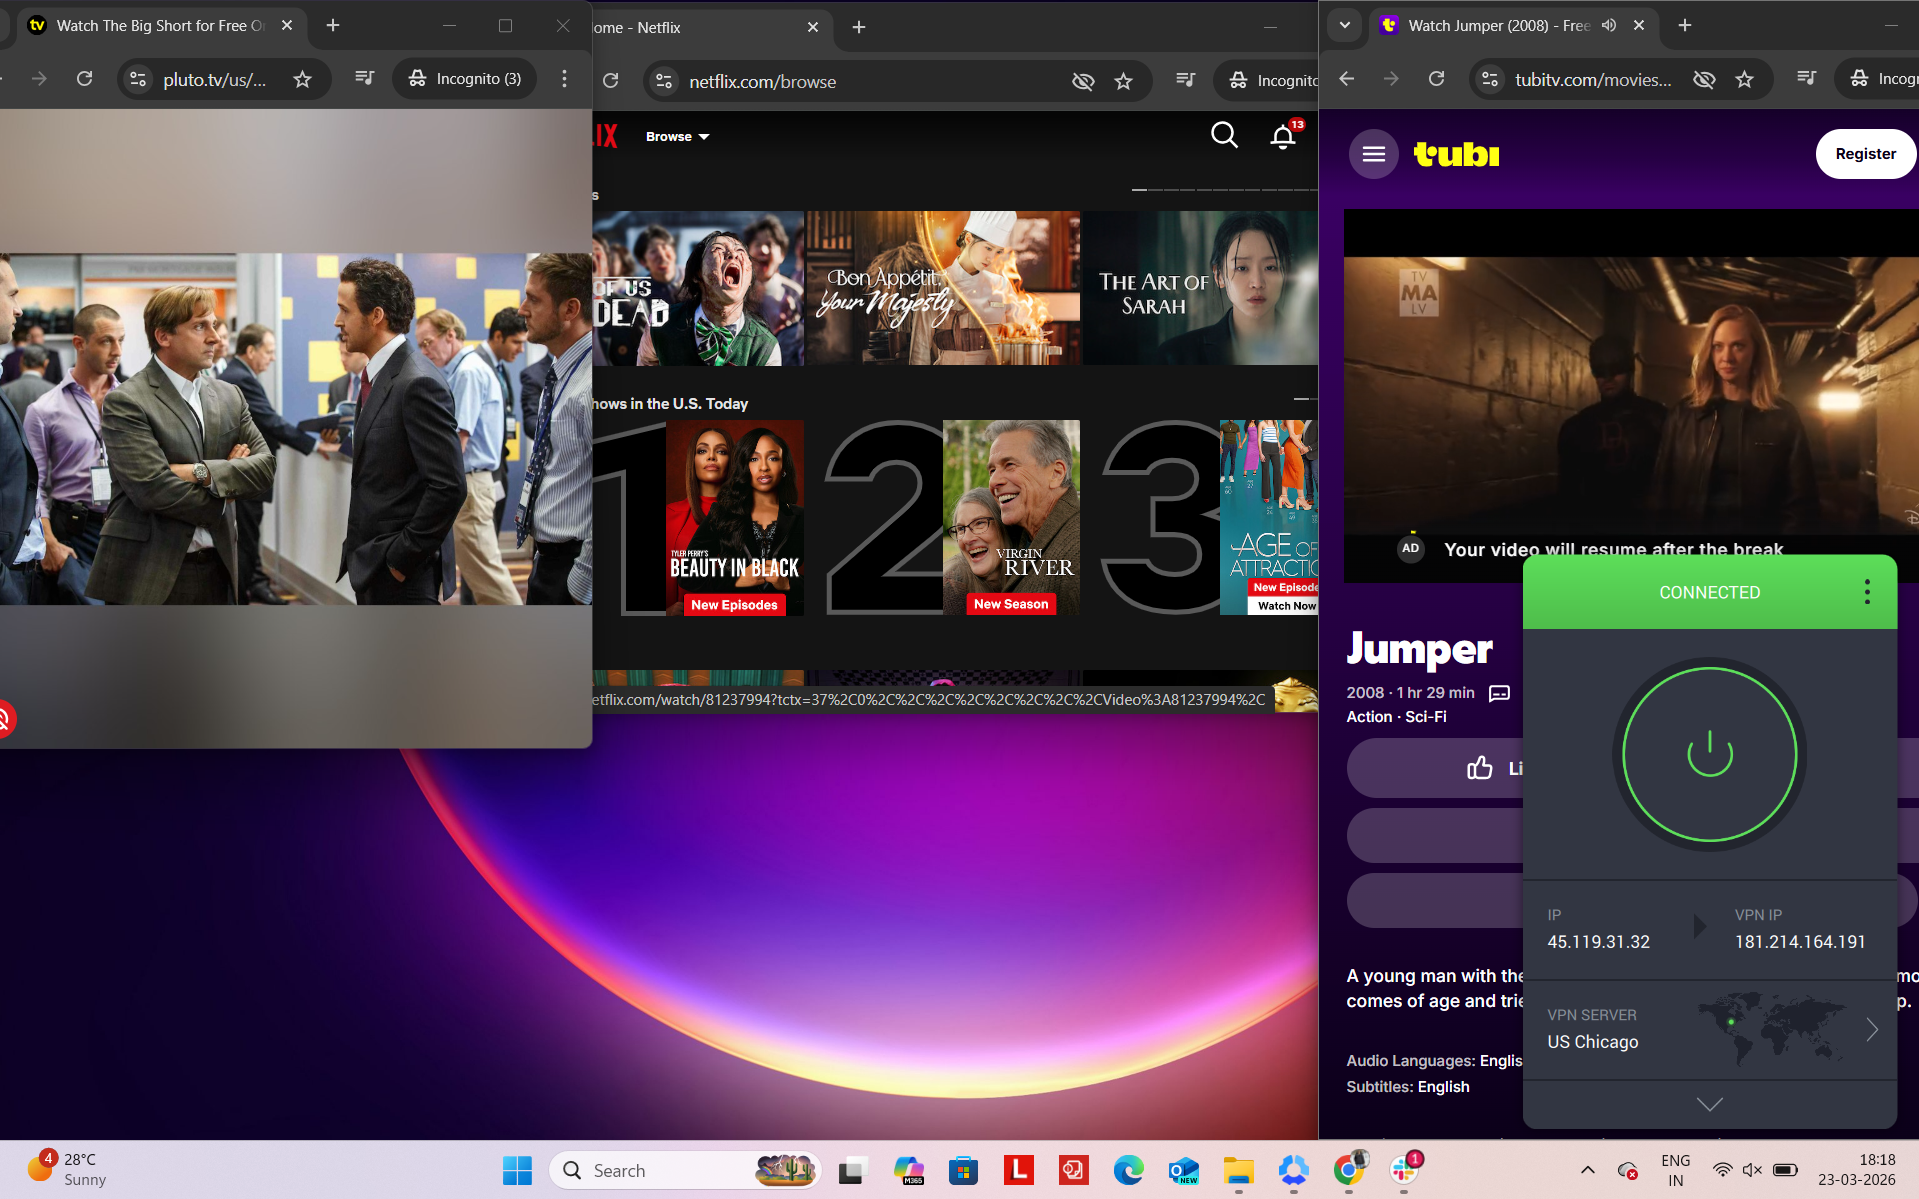This screenshot has width=1919, height=1199.
Task: Open Microsoft Edge from taskbar
Action: tap(1128, 1170)
